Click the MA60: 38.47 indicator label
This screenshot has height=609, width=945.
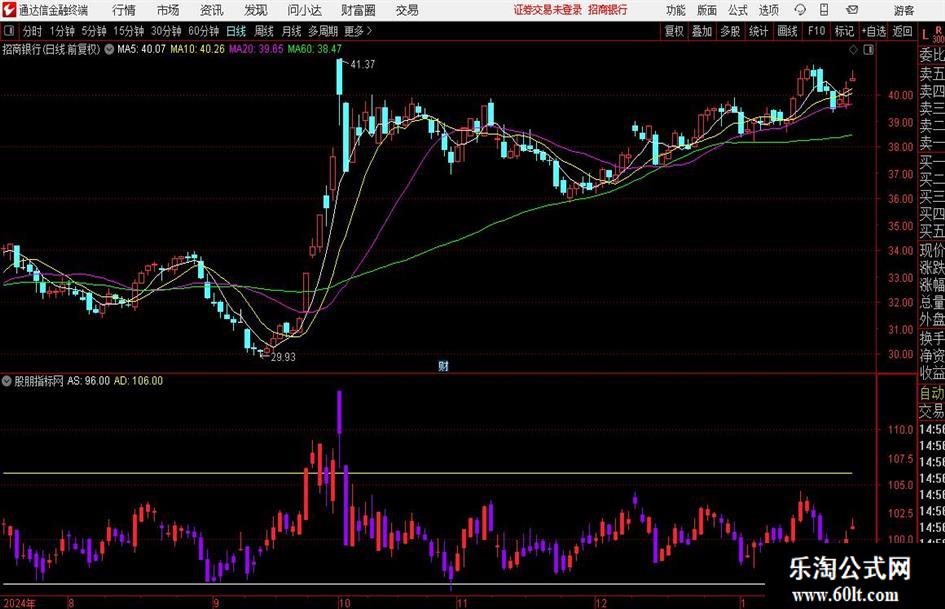(315, 49)
